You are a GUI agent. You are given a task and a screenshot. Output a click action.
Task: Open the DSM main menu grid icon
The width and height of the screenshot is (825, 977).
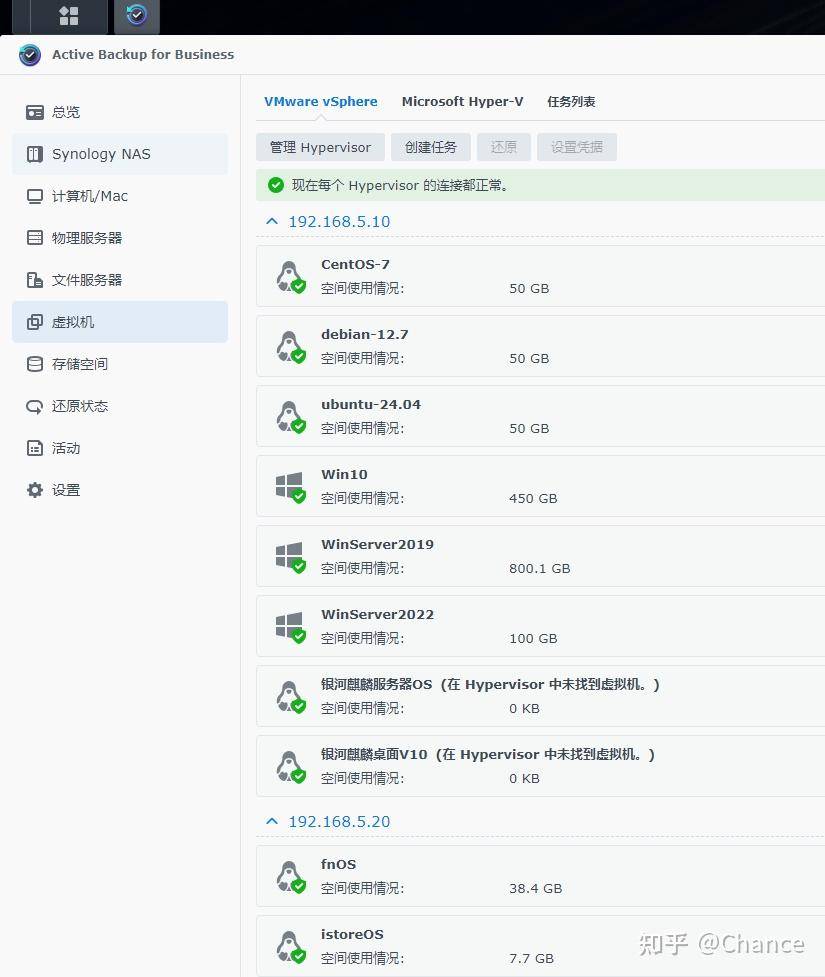[69, 16]
